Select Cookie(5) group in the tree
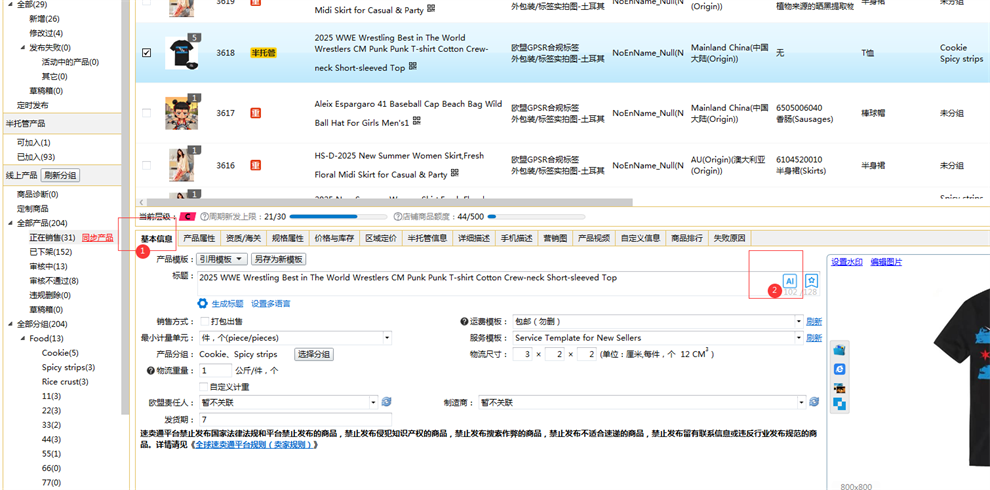 pyautogui.click(x=60, y=353)
